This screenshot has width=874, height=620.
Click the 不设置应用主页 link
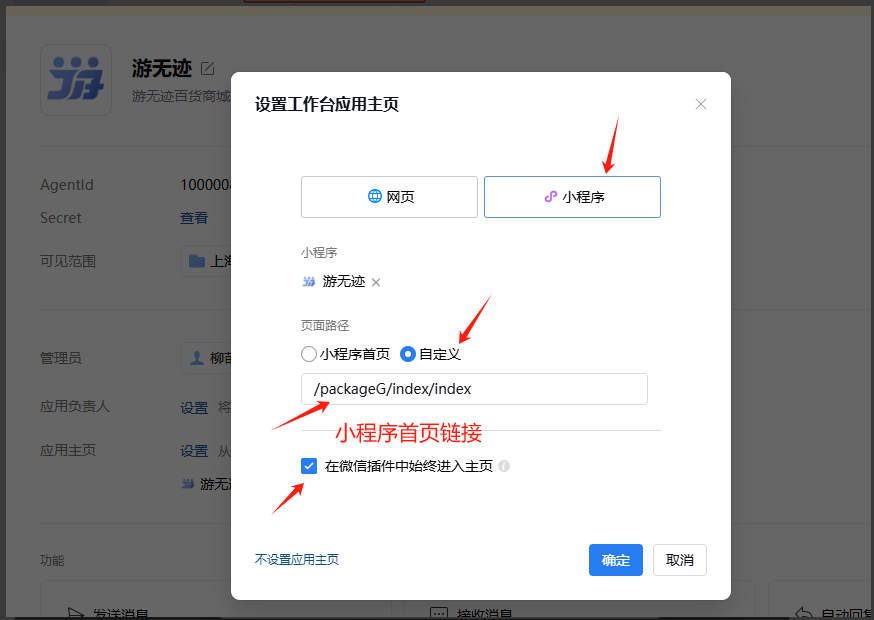(x=297, y=560)
